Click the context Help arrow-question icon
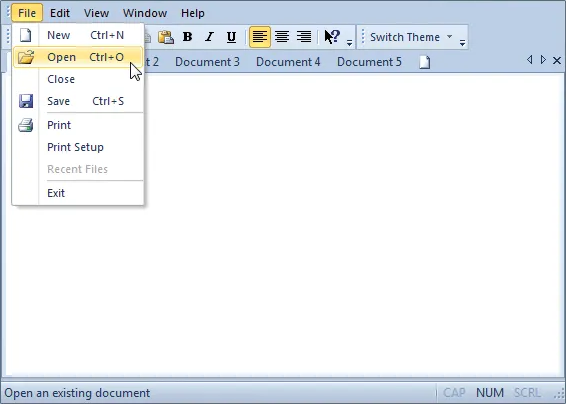This screenshot has width=566, height=404. coord(332,37)
